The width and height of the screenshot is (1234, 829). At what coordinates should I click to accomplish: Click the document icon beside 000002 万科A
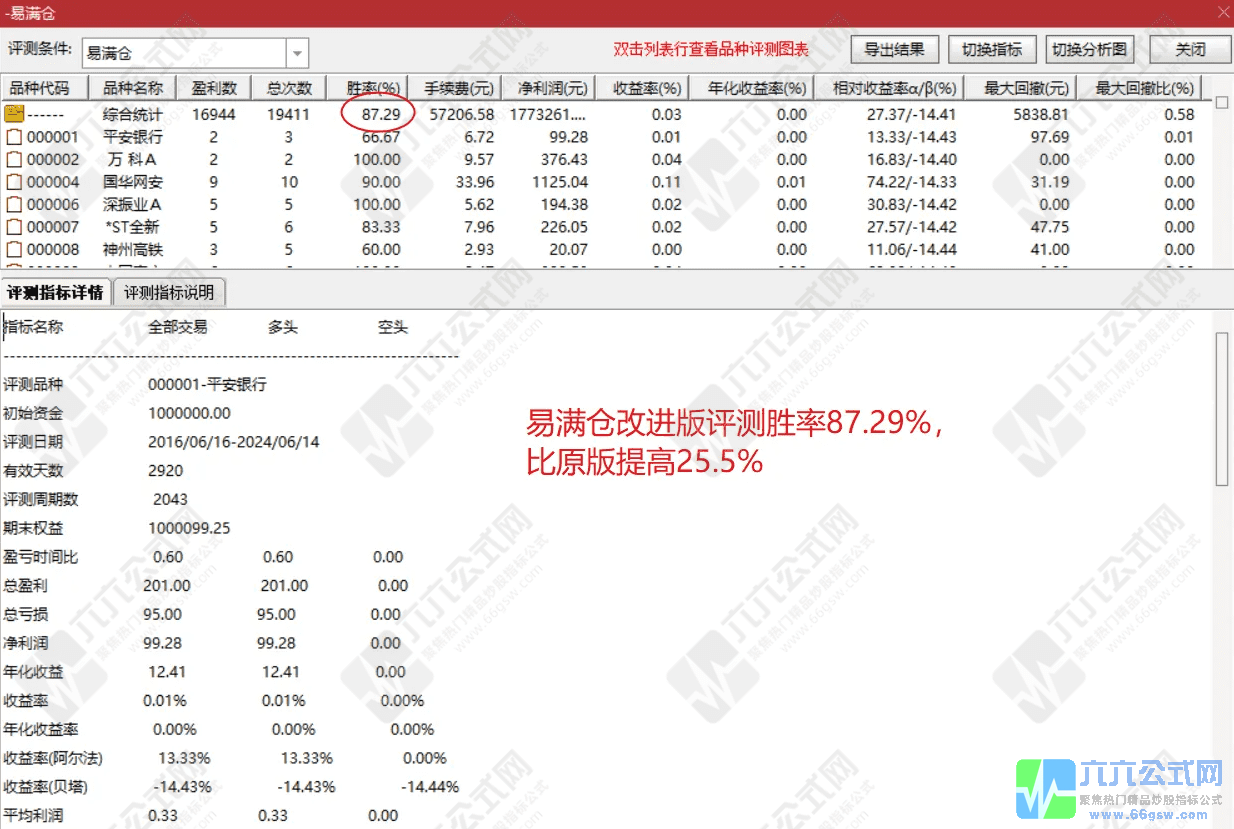14,160
